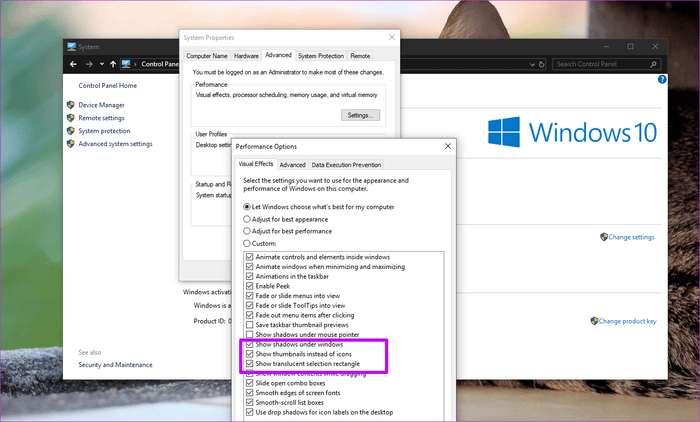Click shield icon next to Advanced system settings

[70, 143]
